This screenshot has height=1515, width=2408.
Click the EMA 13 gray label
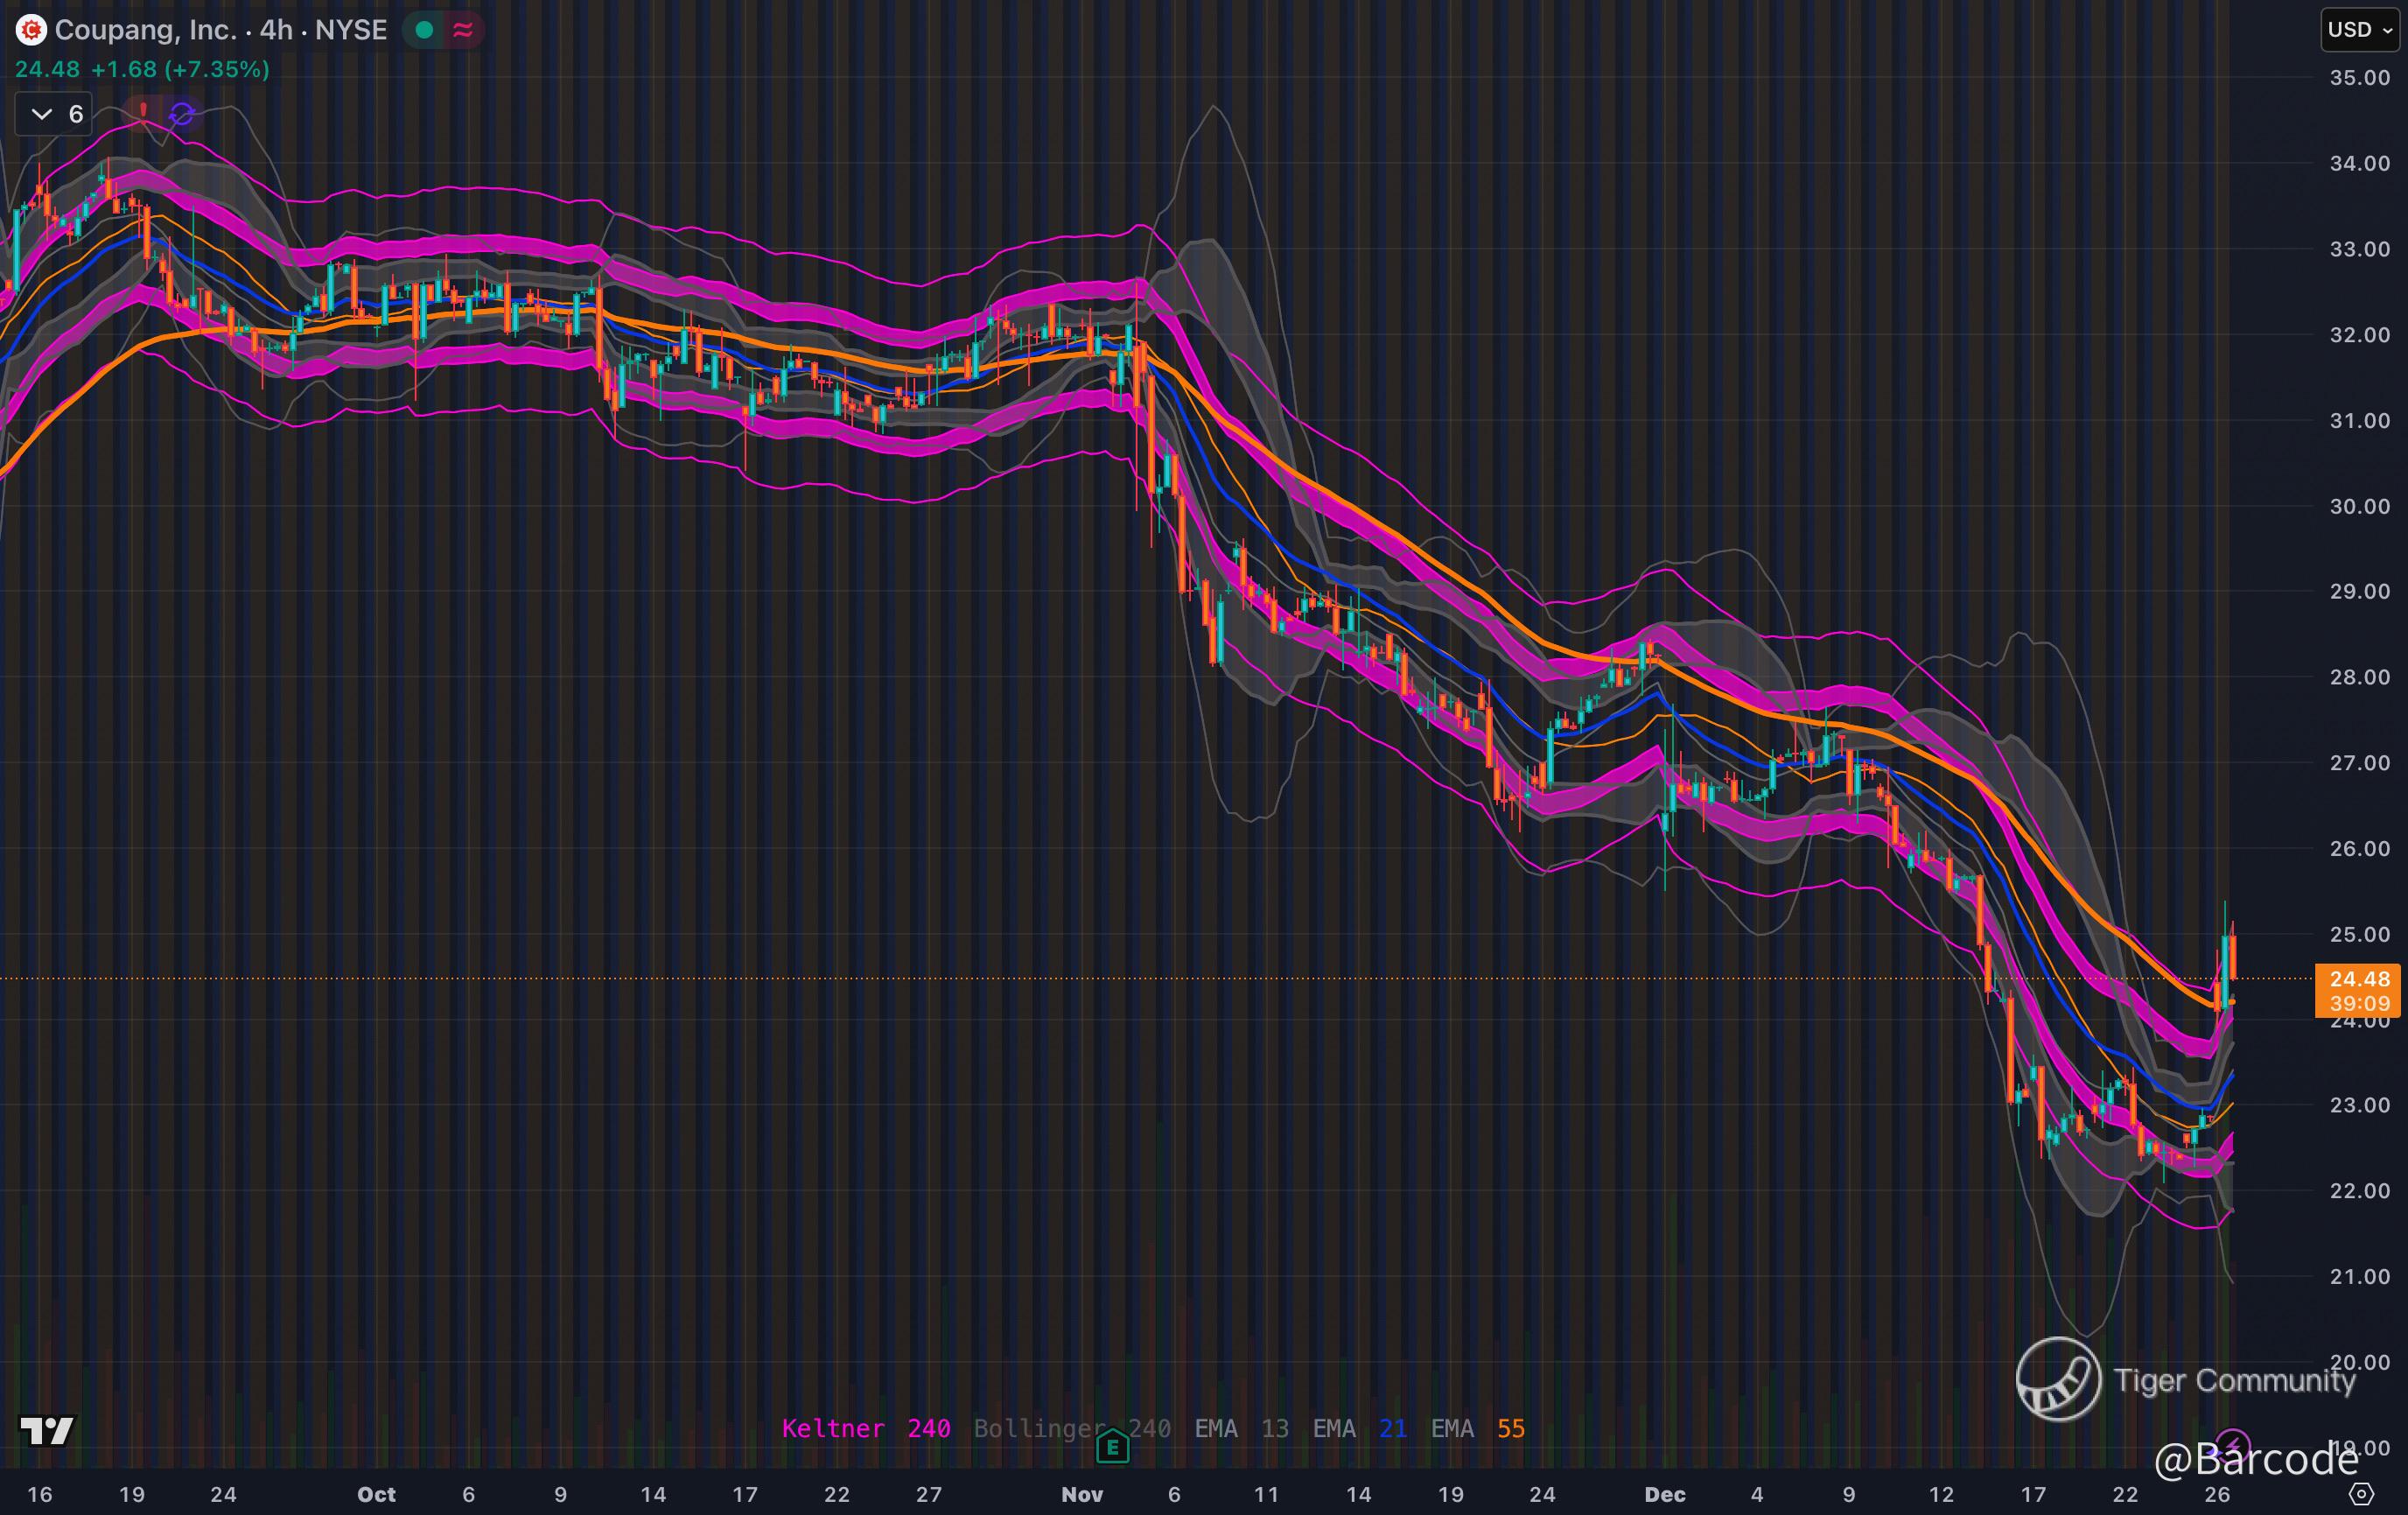pyautogui.click(x=1241, y=1428)
